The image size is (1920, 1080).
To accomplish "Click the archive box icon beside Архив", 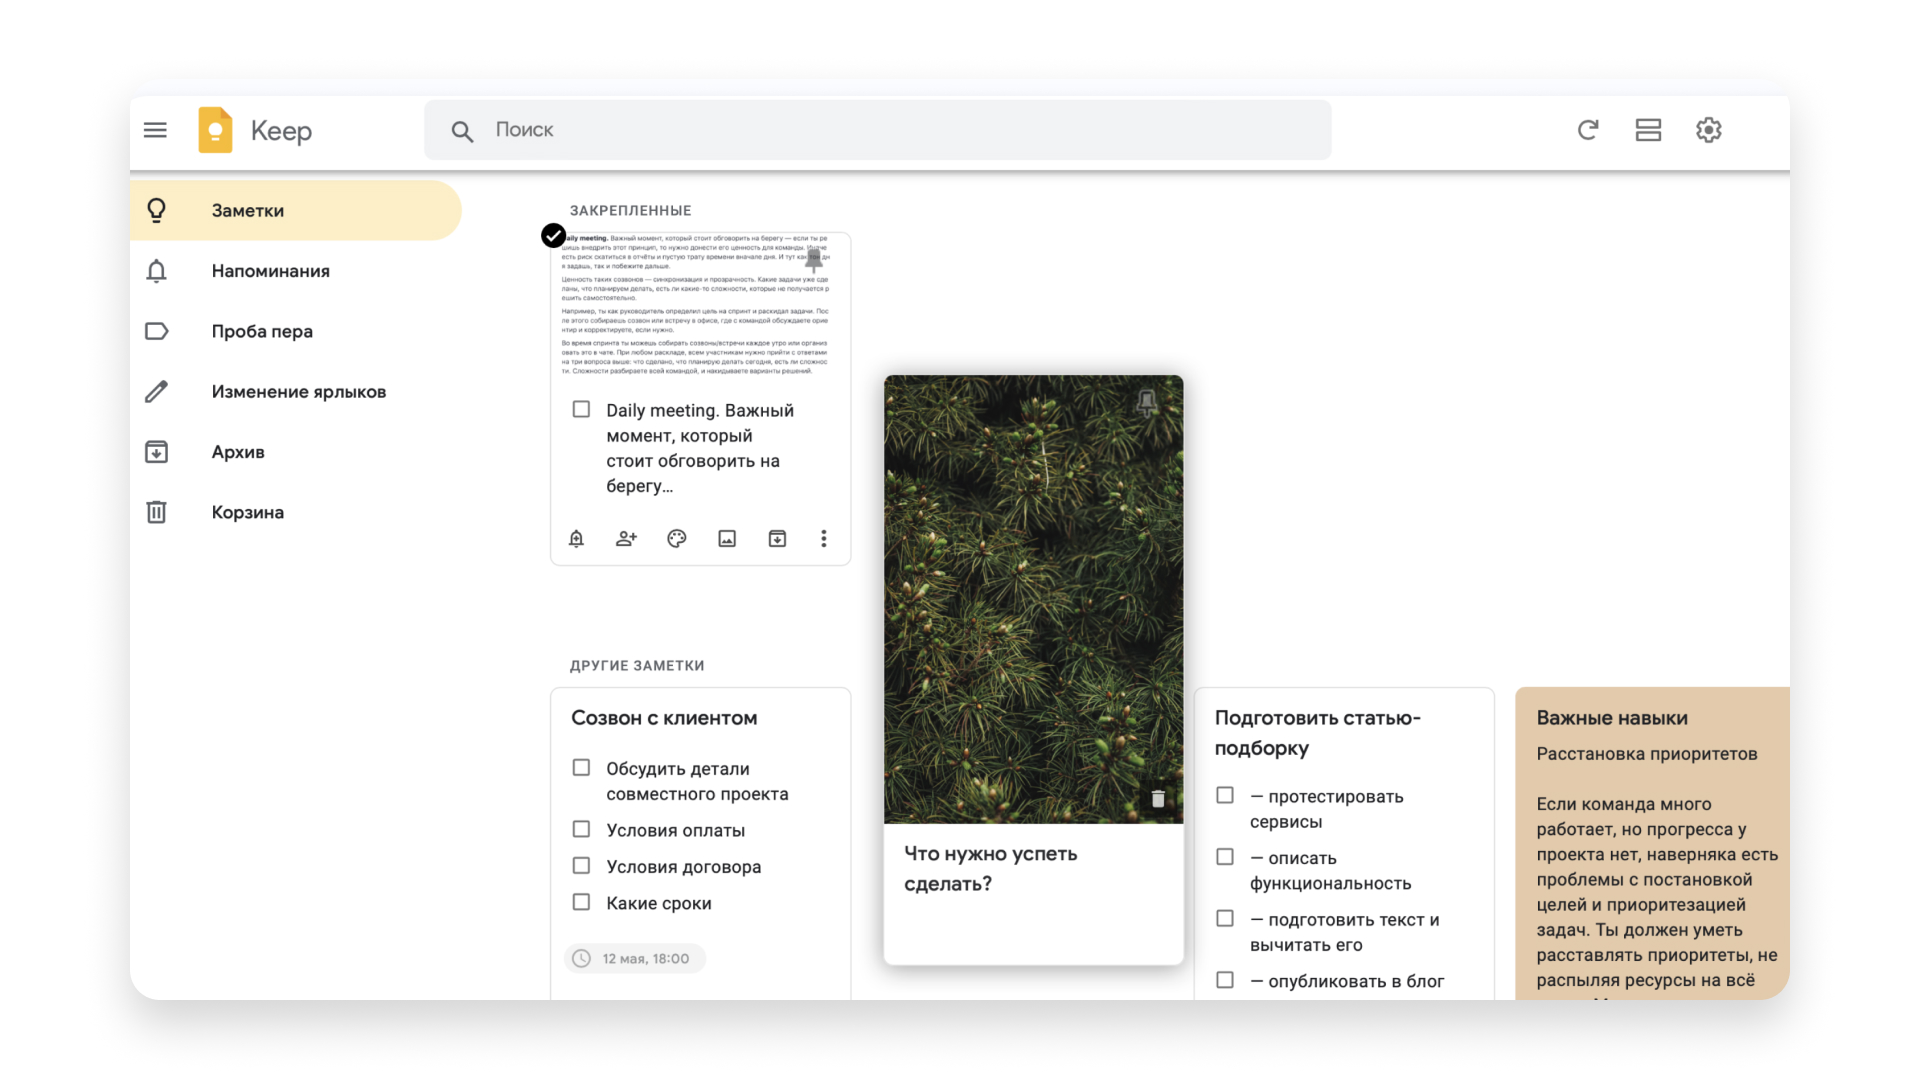I will pos(157,452).
